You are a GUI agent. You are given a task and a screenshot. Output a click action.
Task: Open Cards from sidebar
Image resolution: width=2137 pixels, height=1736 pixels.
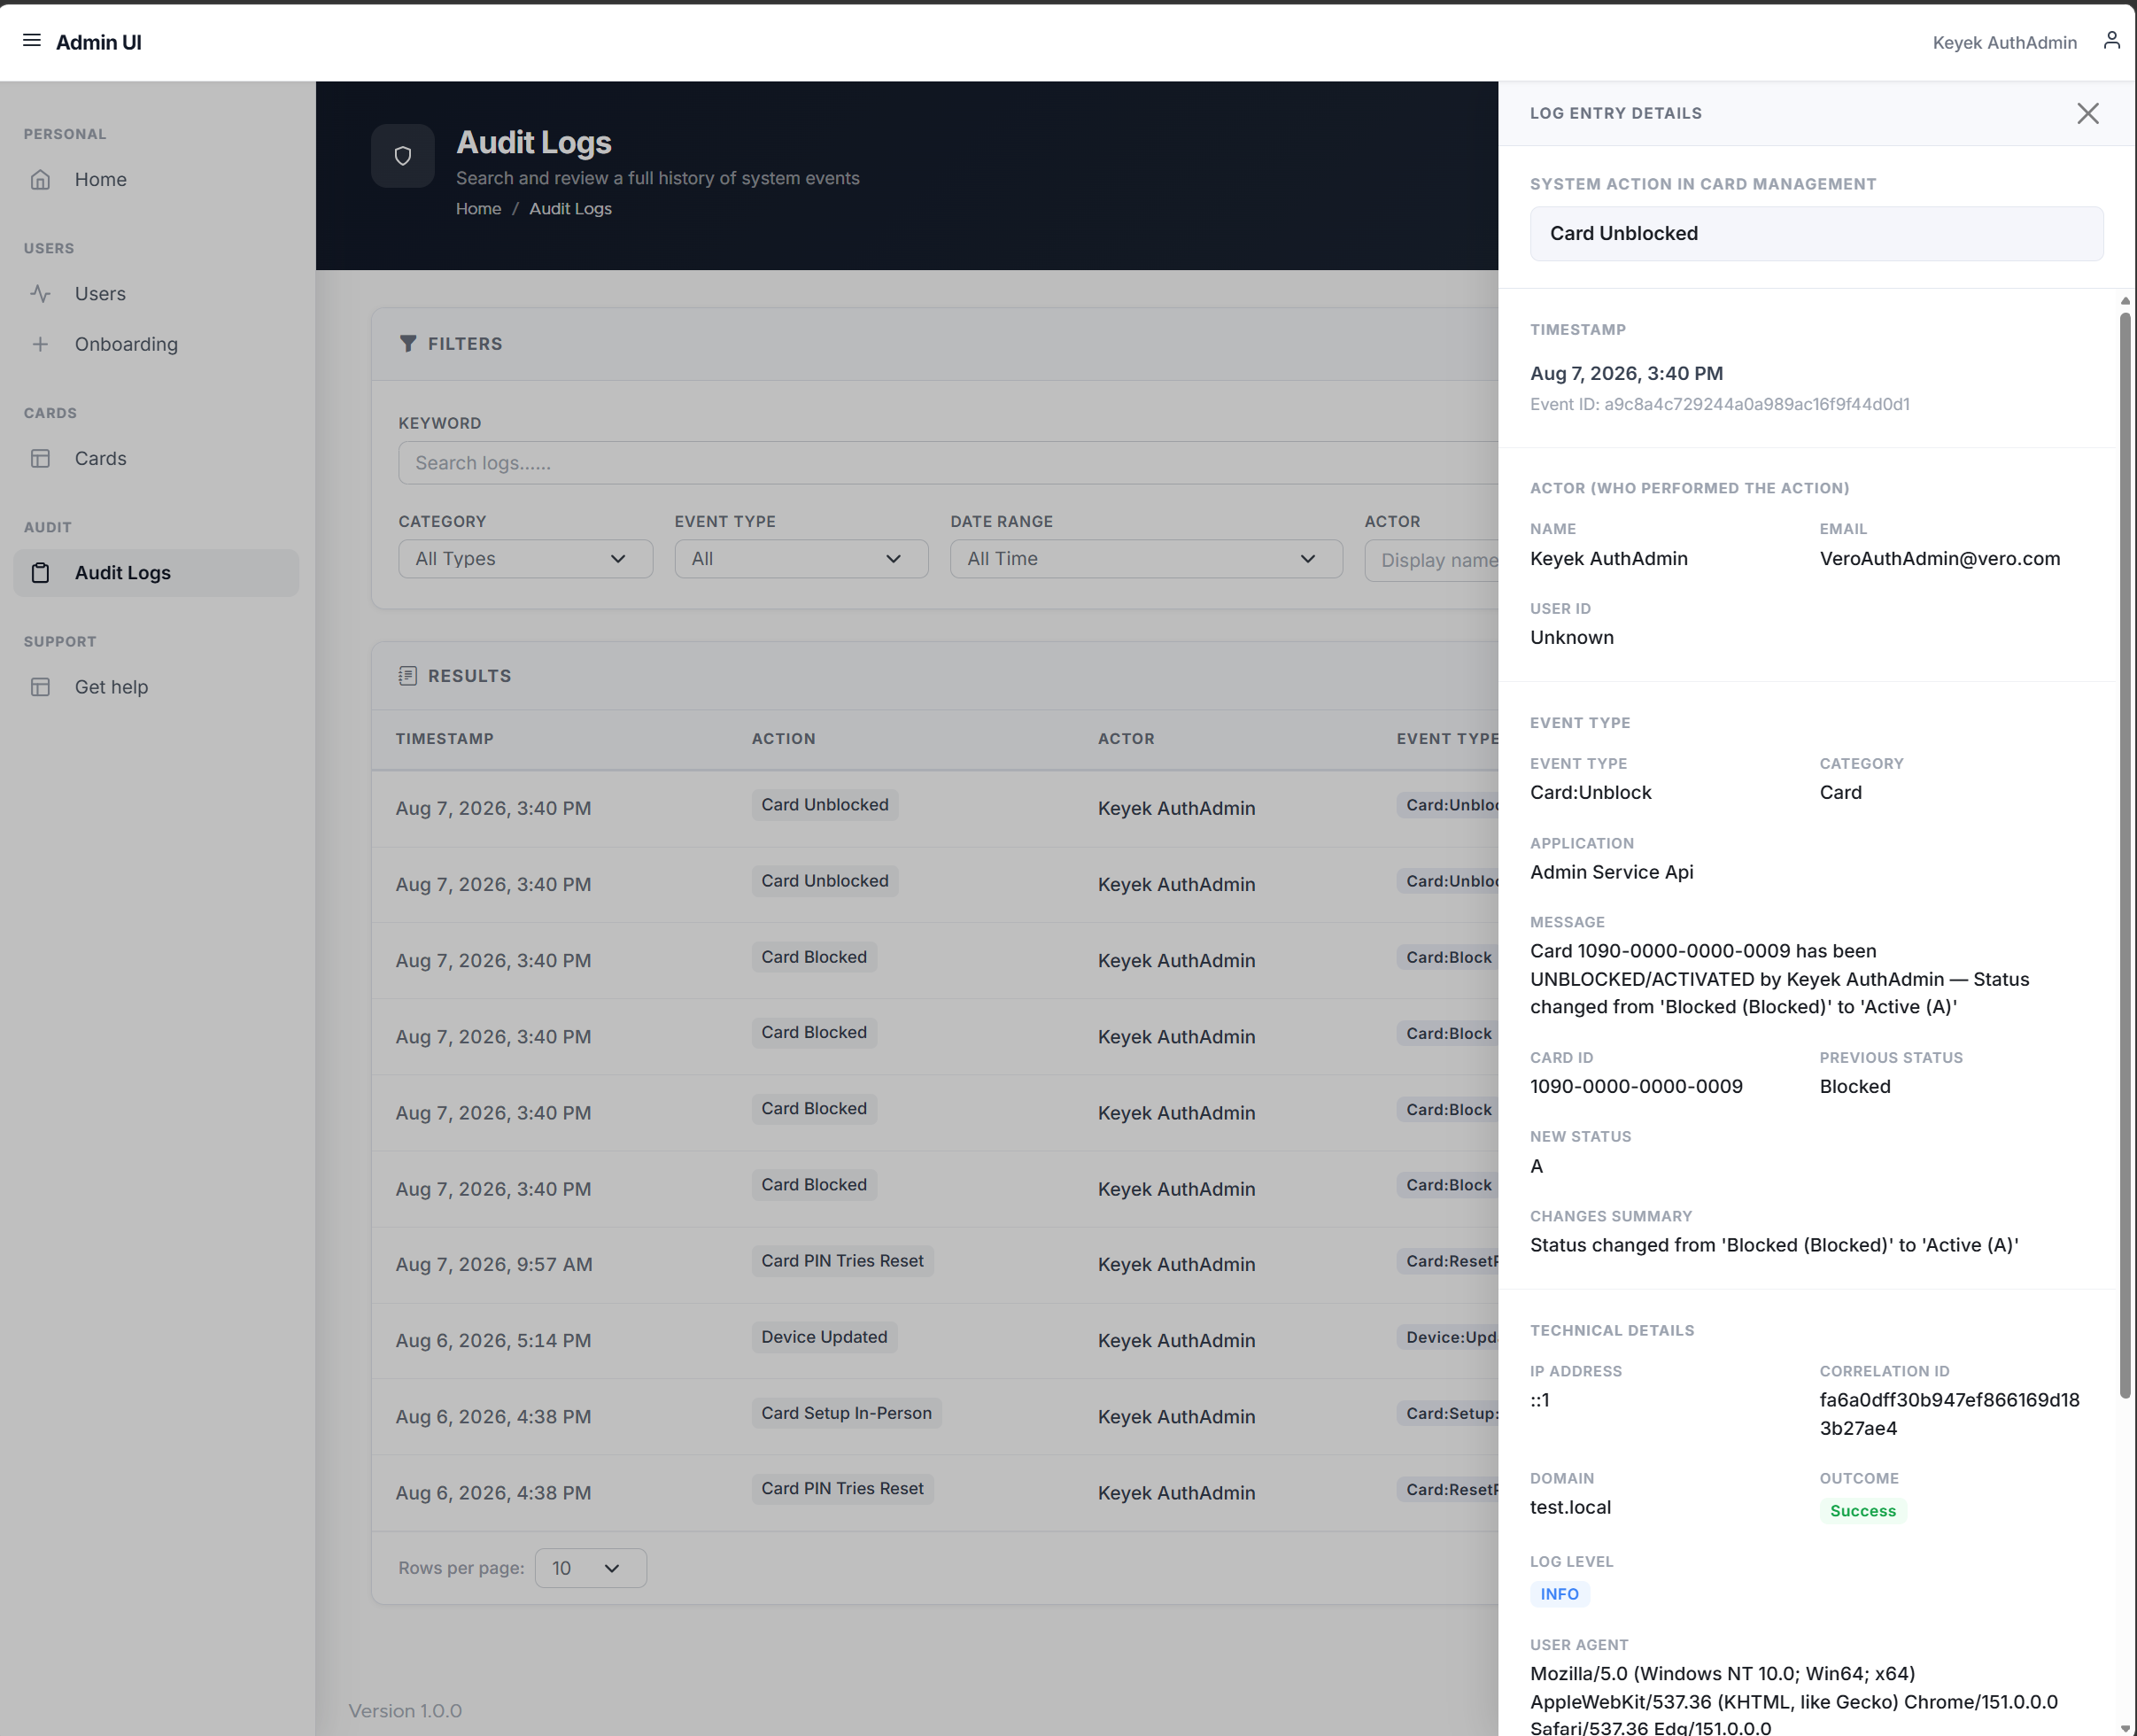coord(156,459)
